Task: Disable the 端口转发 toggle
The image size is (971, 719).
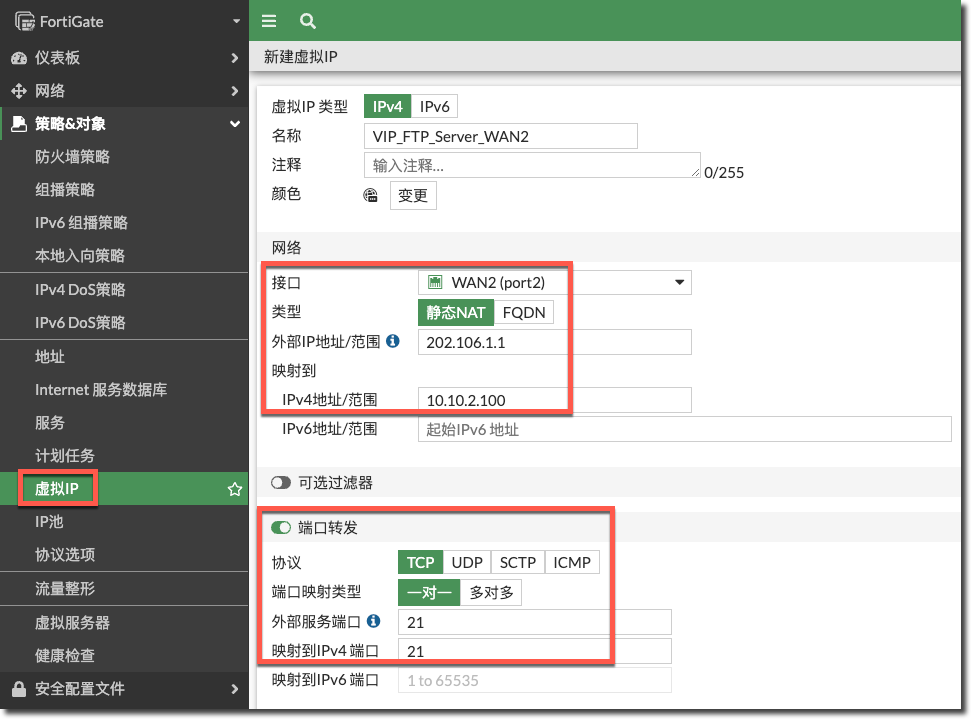Action: (281, 527)
